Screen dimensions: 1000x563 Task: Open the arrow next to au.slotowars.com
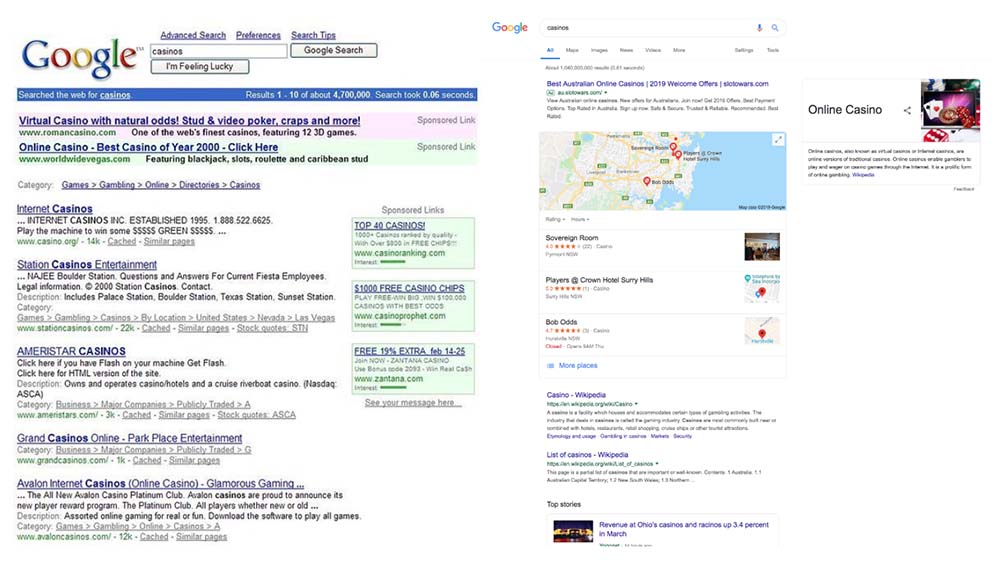click(x=605, y=93)
